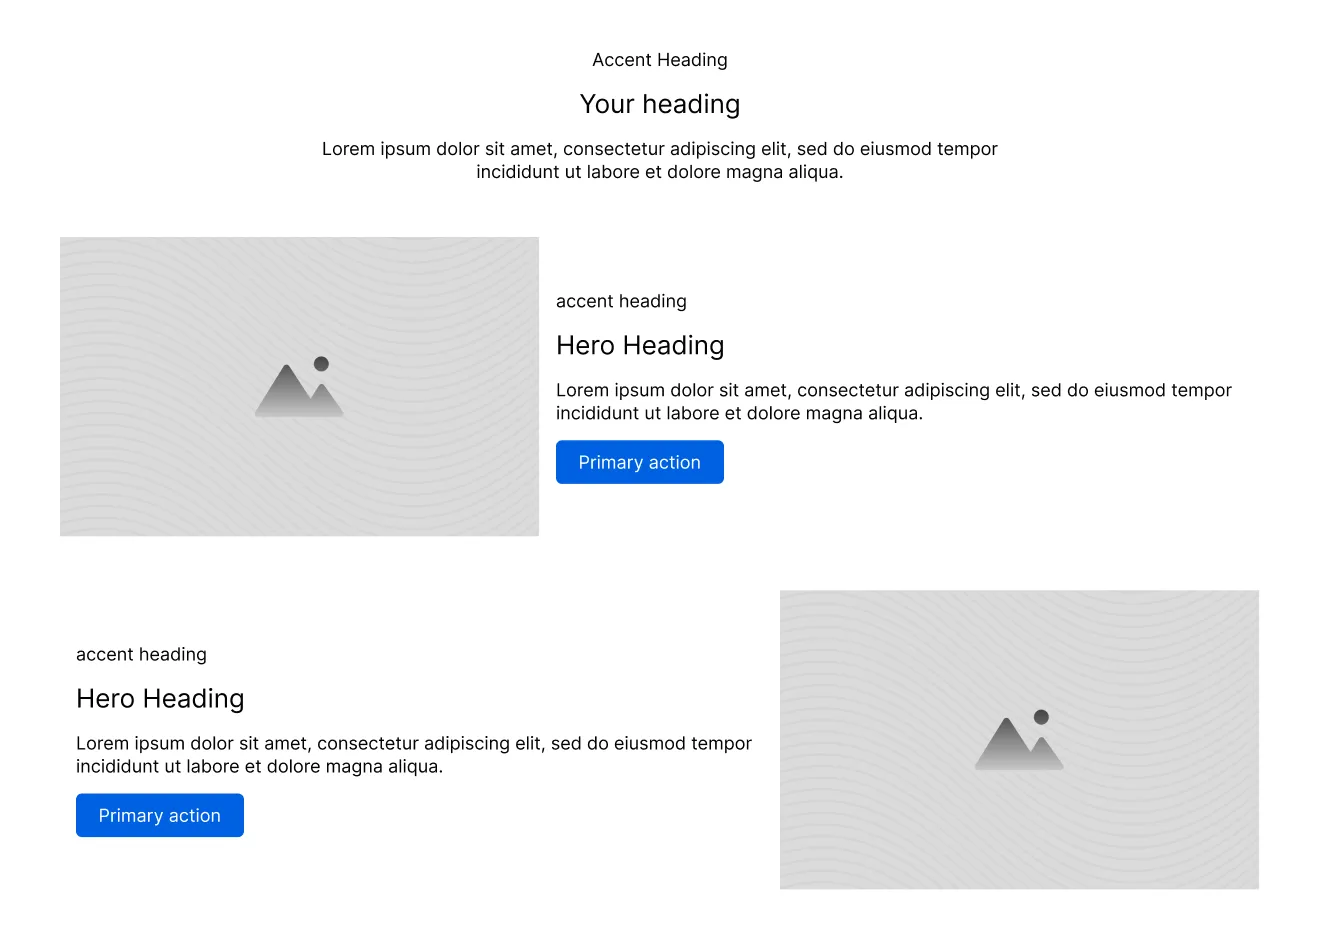The width and height of the screenshot is (1340, 938).
Task: Click the 'Hero Heading' title right of the left image
Action: tap(640, 345)
